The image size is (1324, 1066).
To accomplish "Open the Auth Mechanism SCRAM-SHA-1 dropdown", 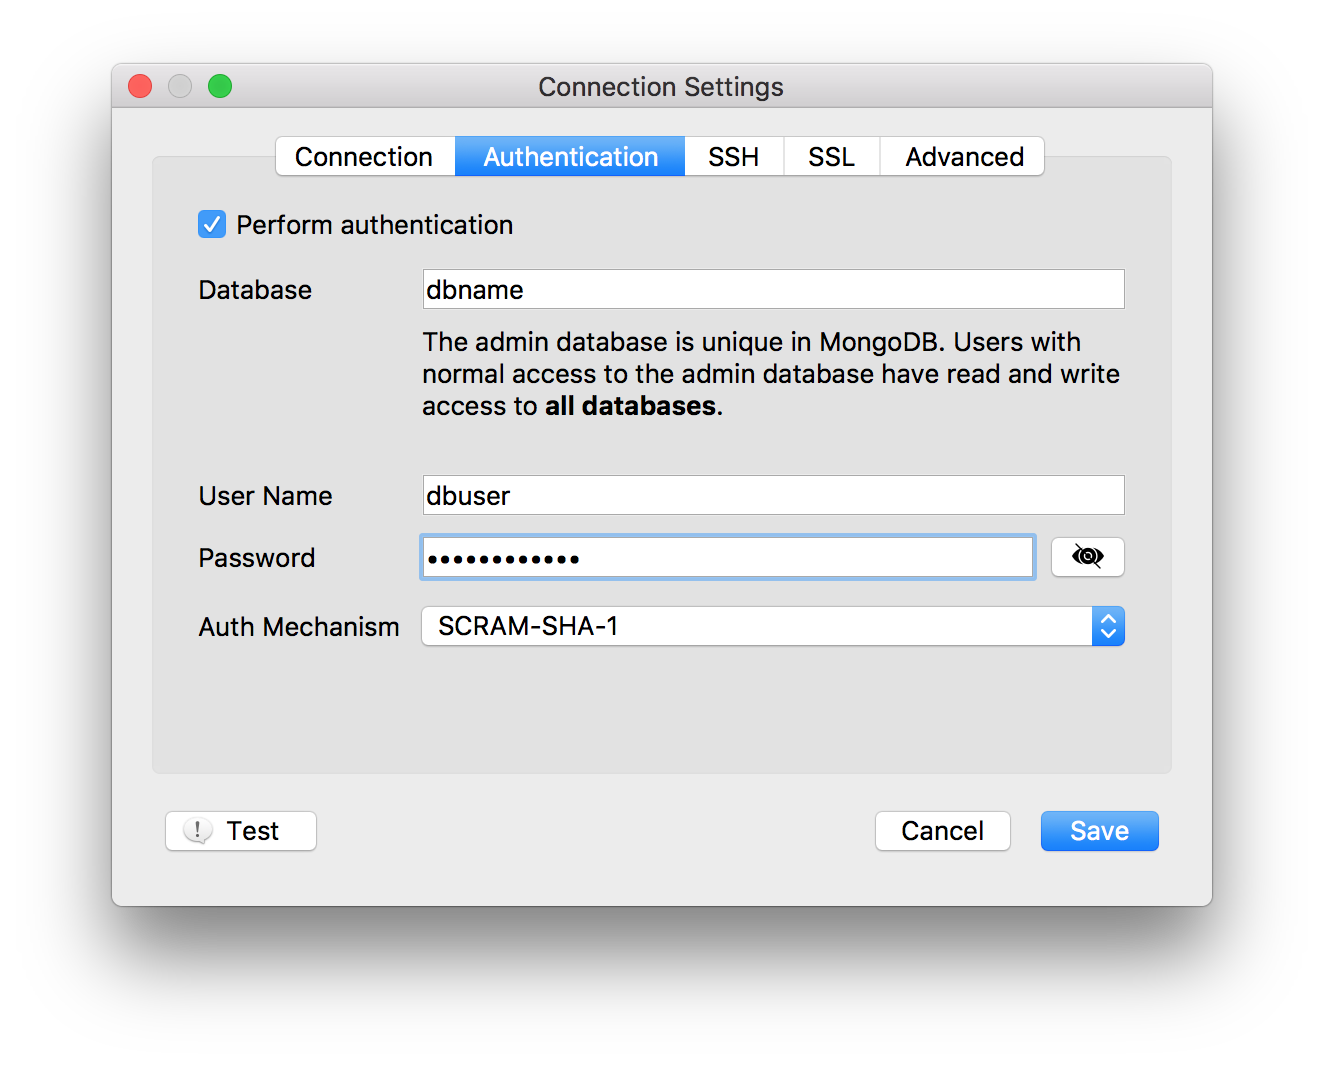I will [773, 626].
